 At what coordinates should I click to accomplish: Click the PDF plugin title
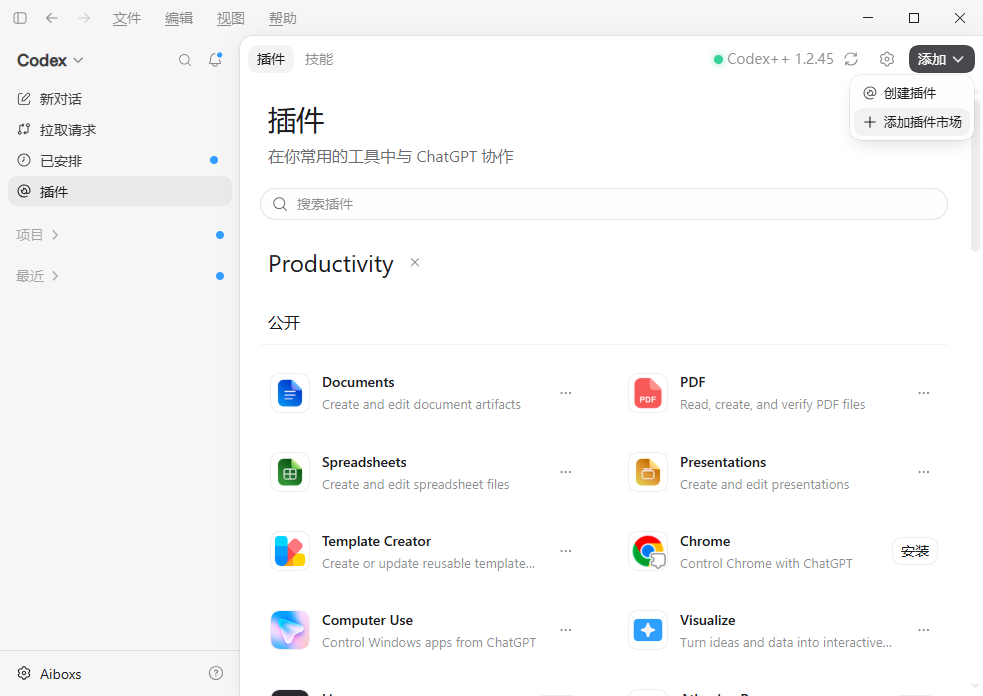pyautogui.click(x=693, y=382)
